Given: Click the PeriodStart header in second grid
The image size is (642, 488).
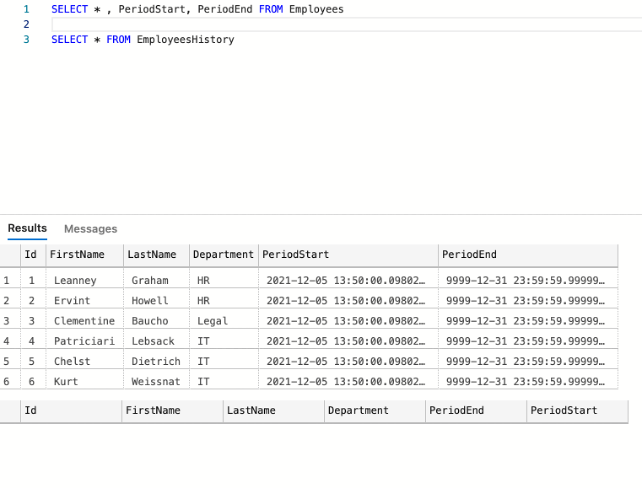Looking at the screenshot, I should [x=577, y=411].
